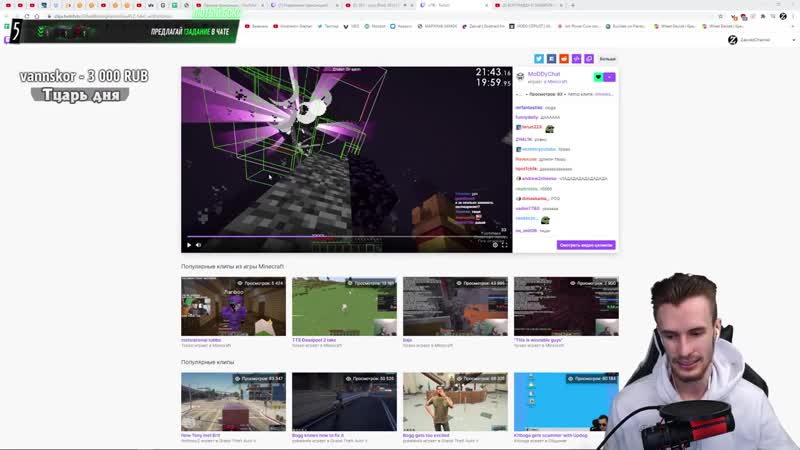Open the clip player settings gear

495,245
